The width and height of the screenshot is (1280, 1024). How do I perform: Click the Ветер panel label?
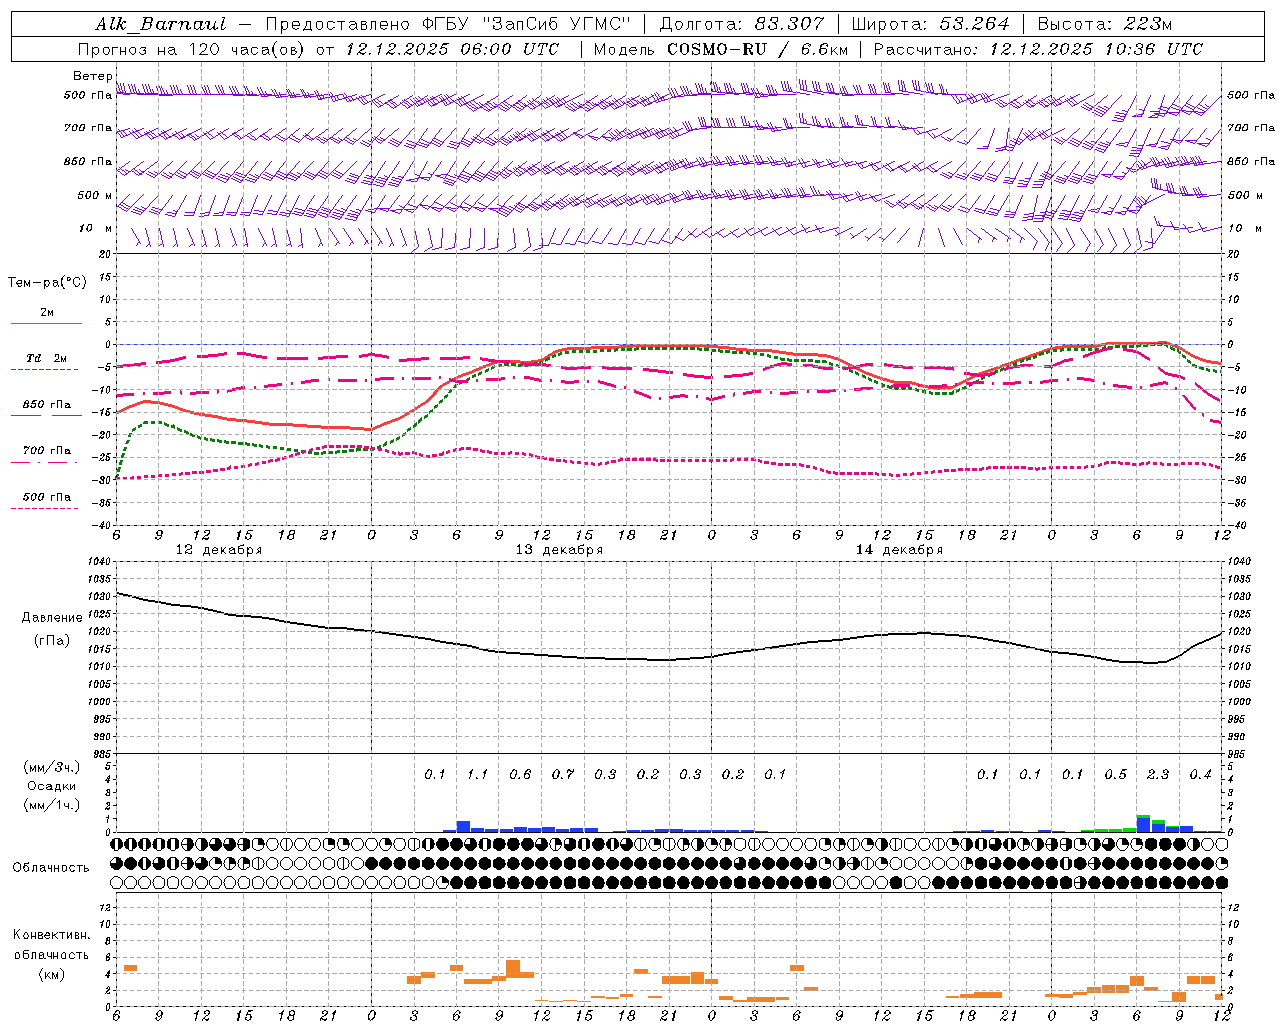point(93,76)
